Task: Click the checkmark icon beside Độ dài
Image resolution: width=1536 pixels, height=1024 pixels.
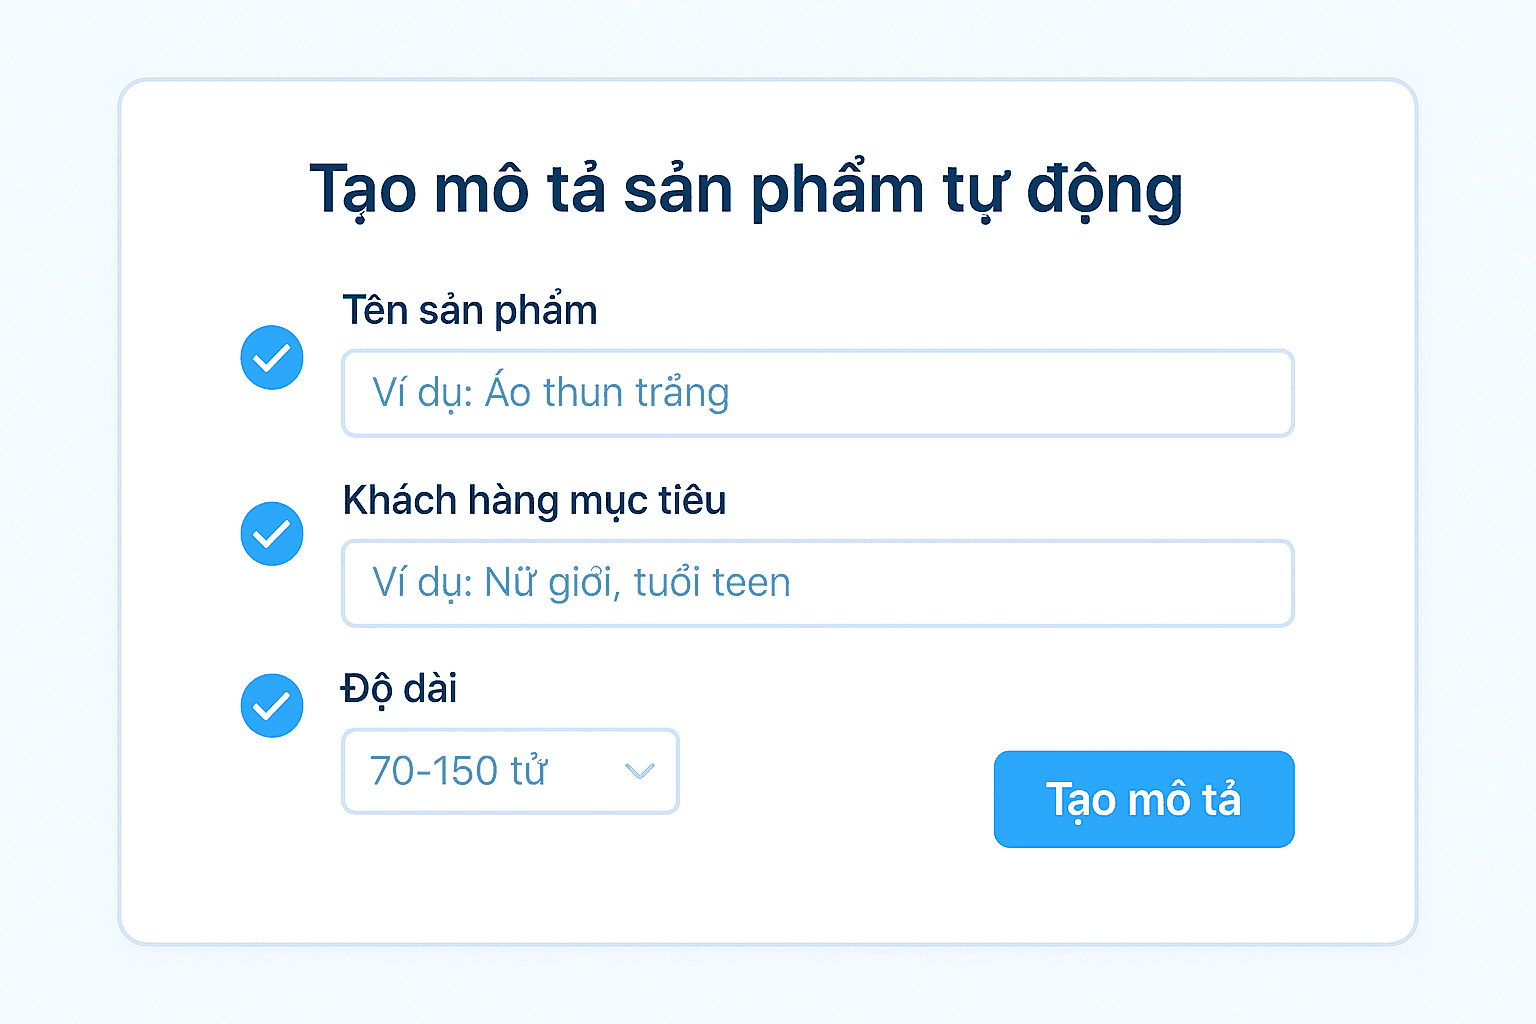Action: (x=272, y=706)
